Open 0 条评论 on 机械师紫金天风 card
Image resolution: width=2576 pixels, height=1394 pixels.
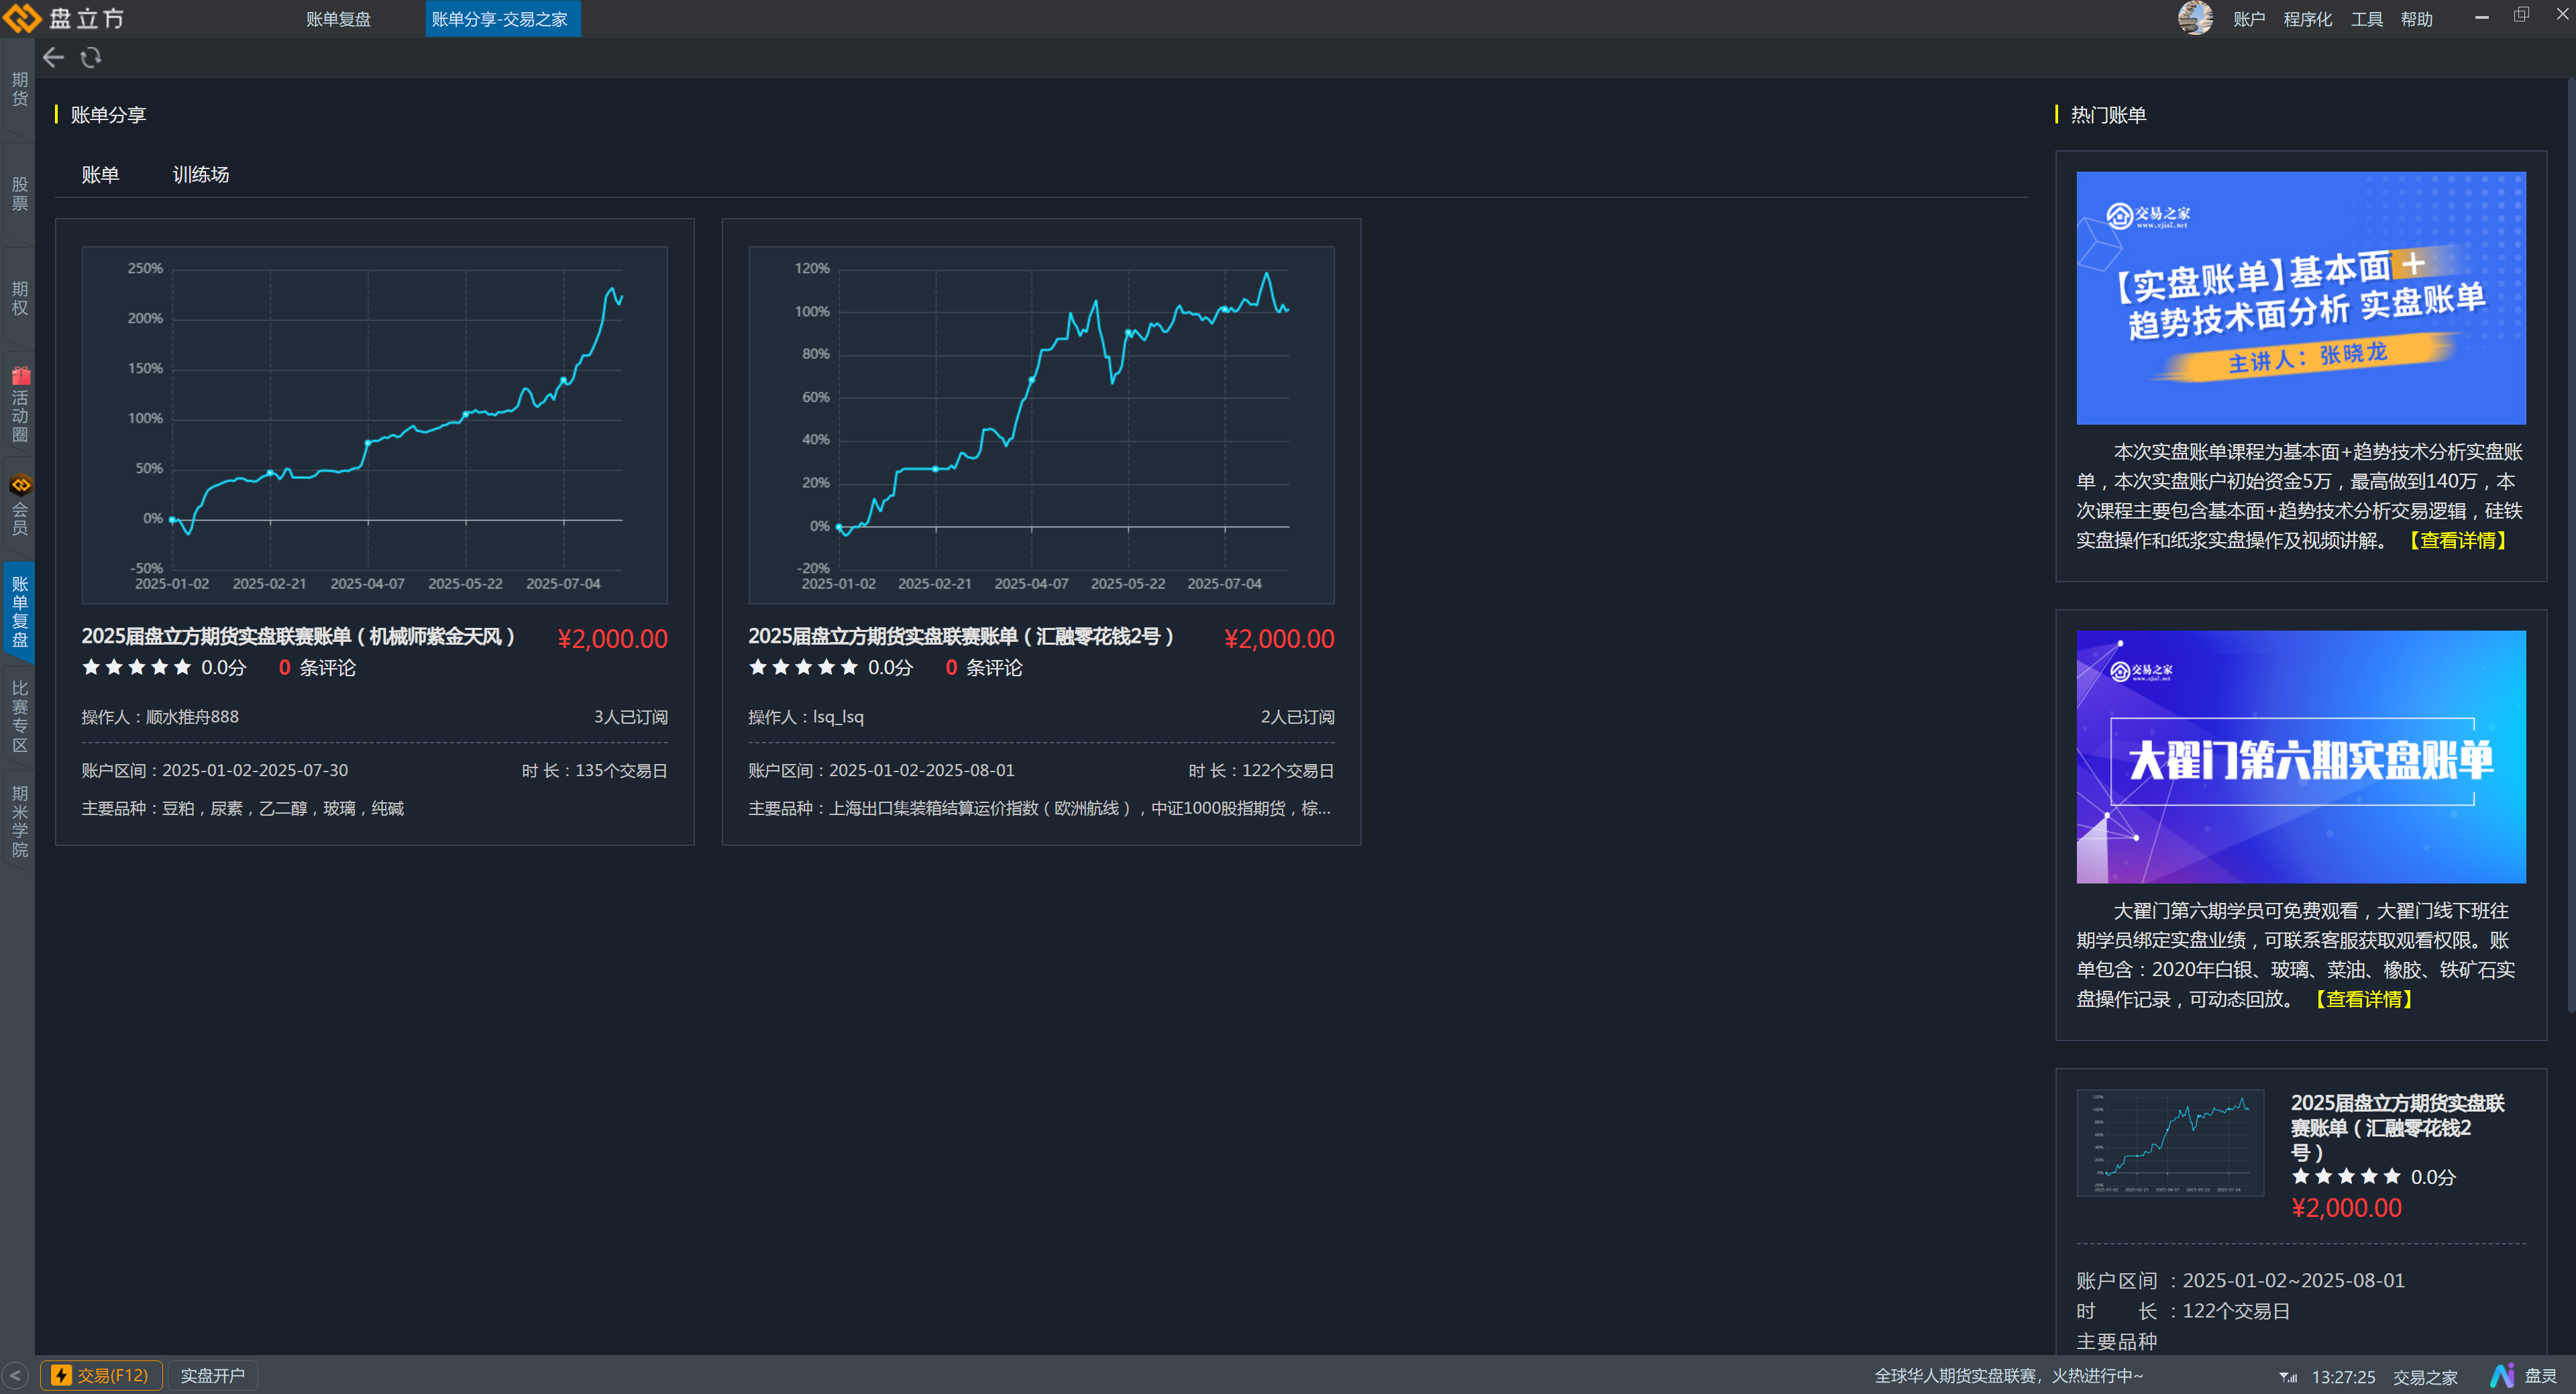coord(317,667)
